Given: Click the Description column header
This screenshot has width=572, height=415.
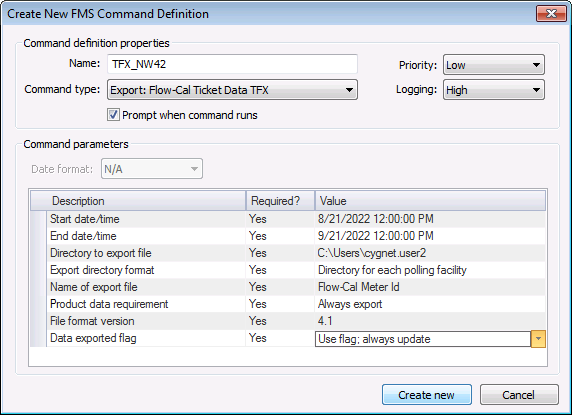Looking at the screenshot, I should [138, 201].
